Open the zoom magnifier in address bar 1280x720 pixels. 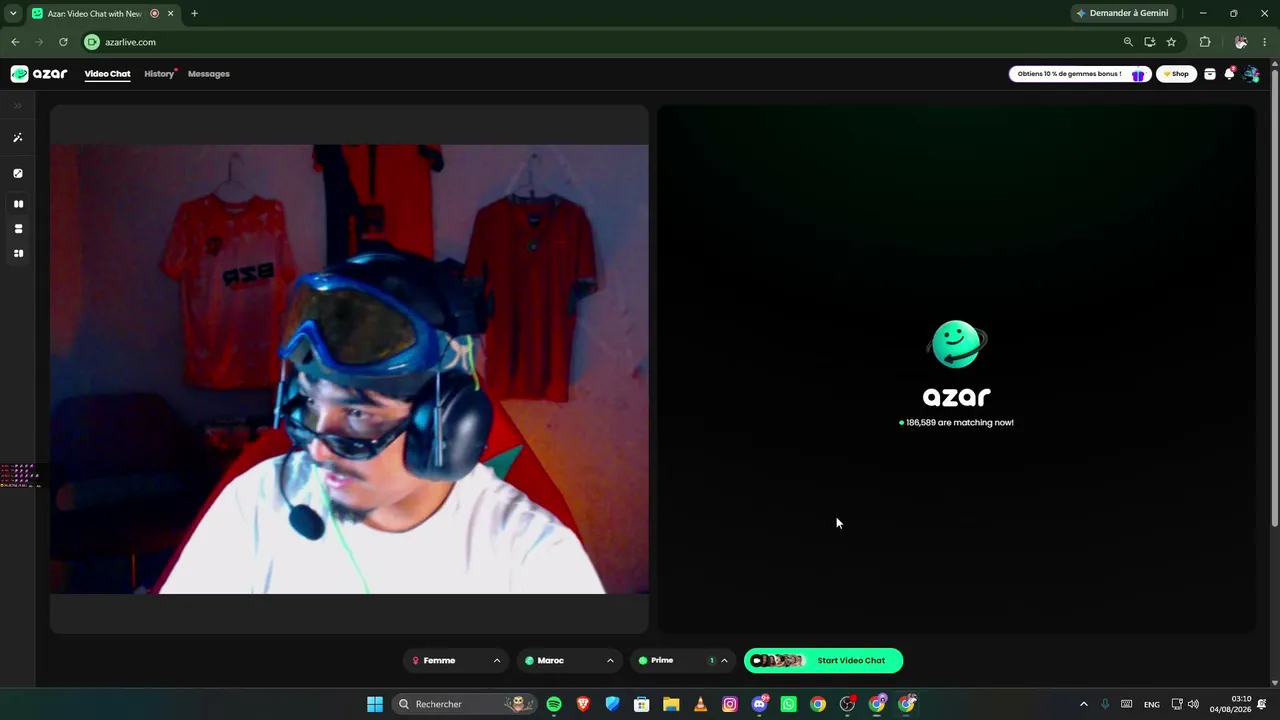[x=1128, y=42]
